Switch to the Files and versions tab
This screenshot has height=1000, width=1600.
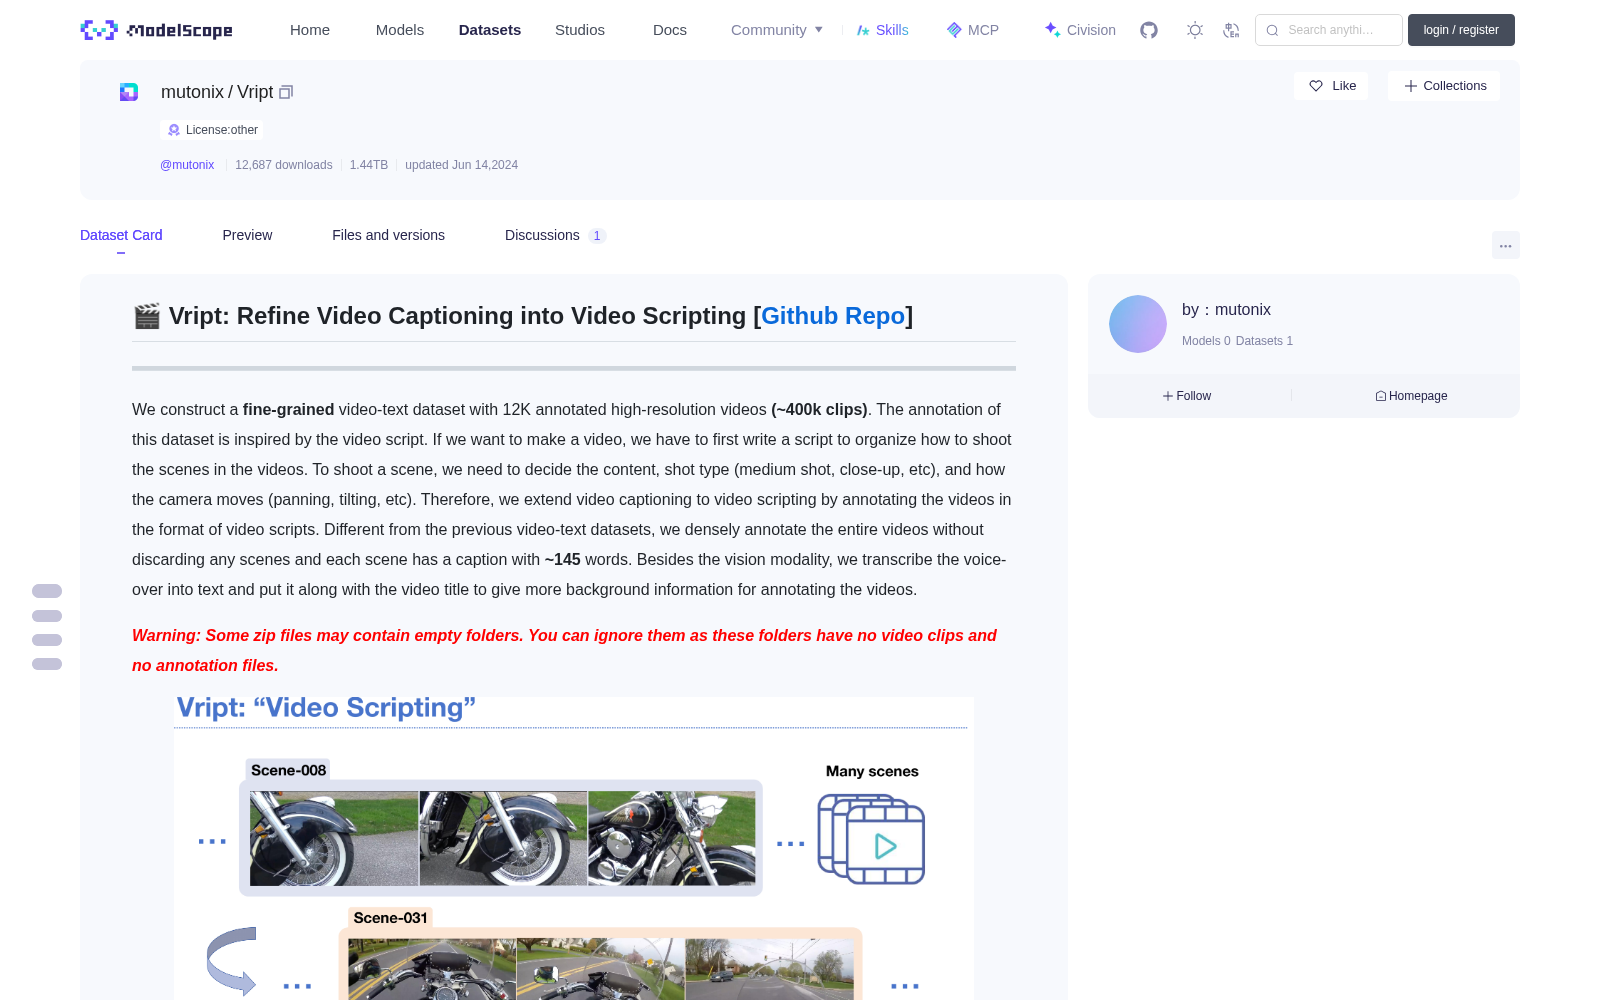(388, 235)
